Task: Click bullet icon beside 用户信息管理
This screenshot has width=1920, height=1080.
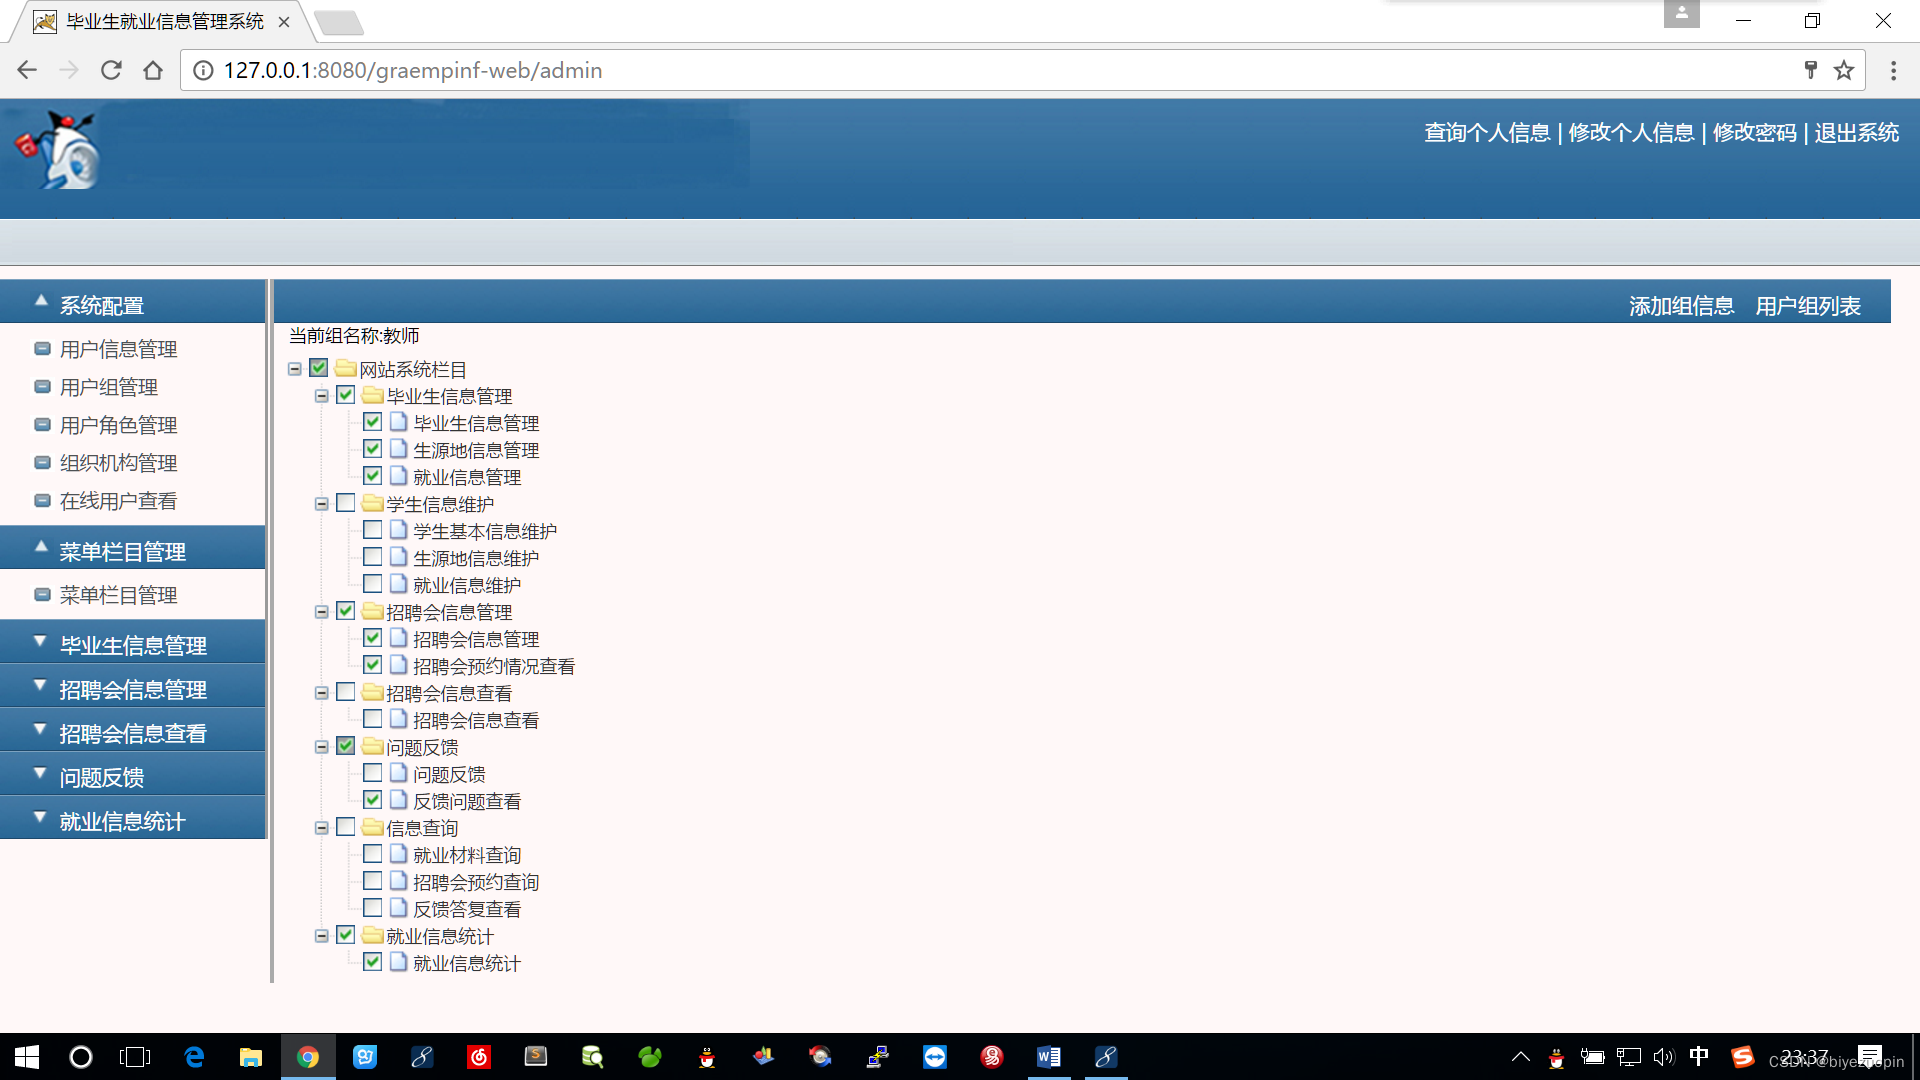Action: pos(42,349)
